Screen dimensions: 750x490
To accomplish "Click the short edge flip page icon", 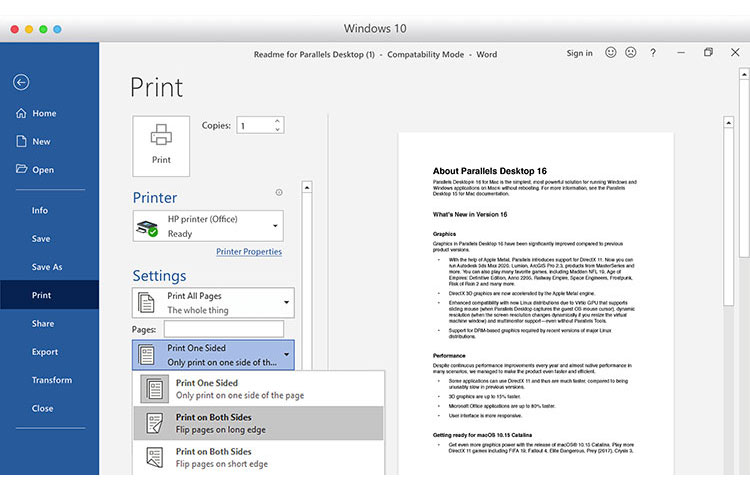I will [x=154, y=457].
